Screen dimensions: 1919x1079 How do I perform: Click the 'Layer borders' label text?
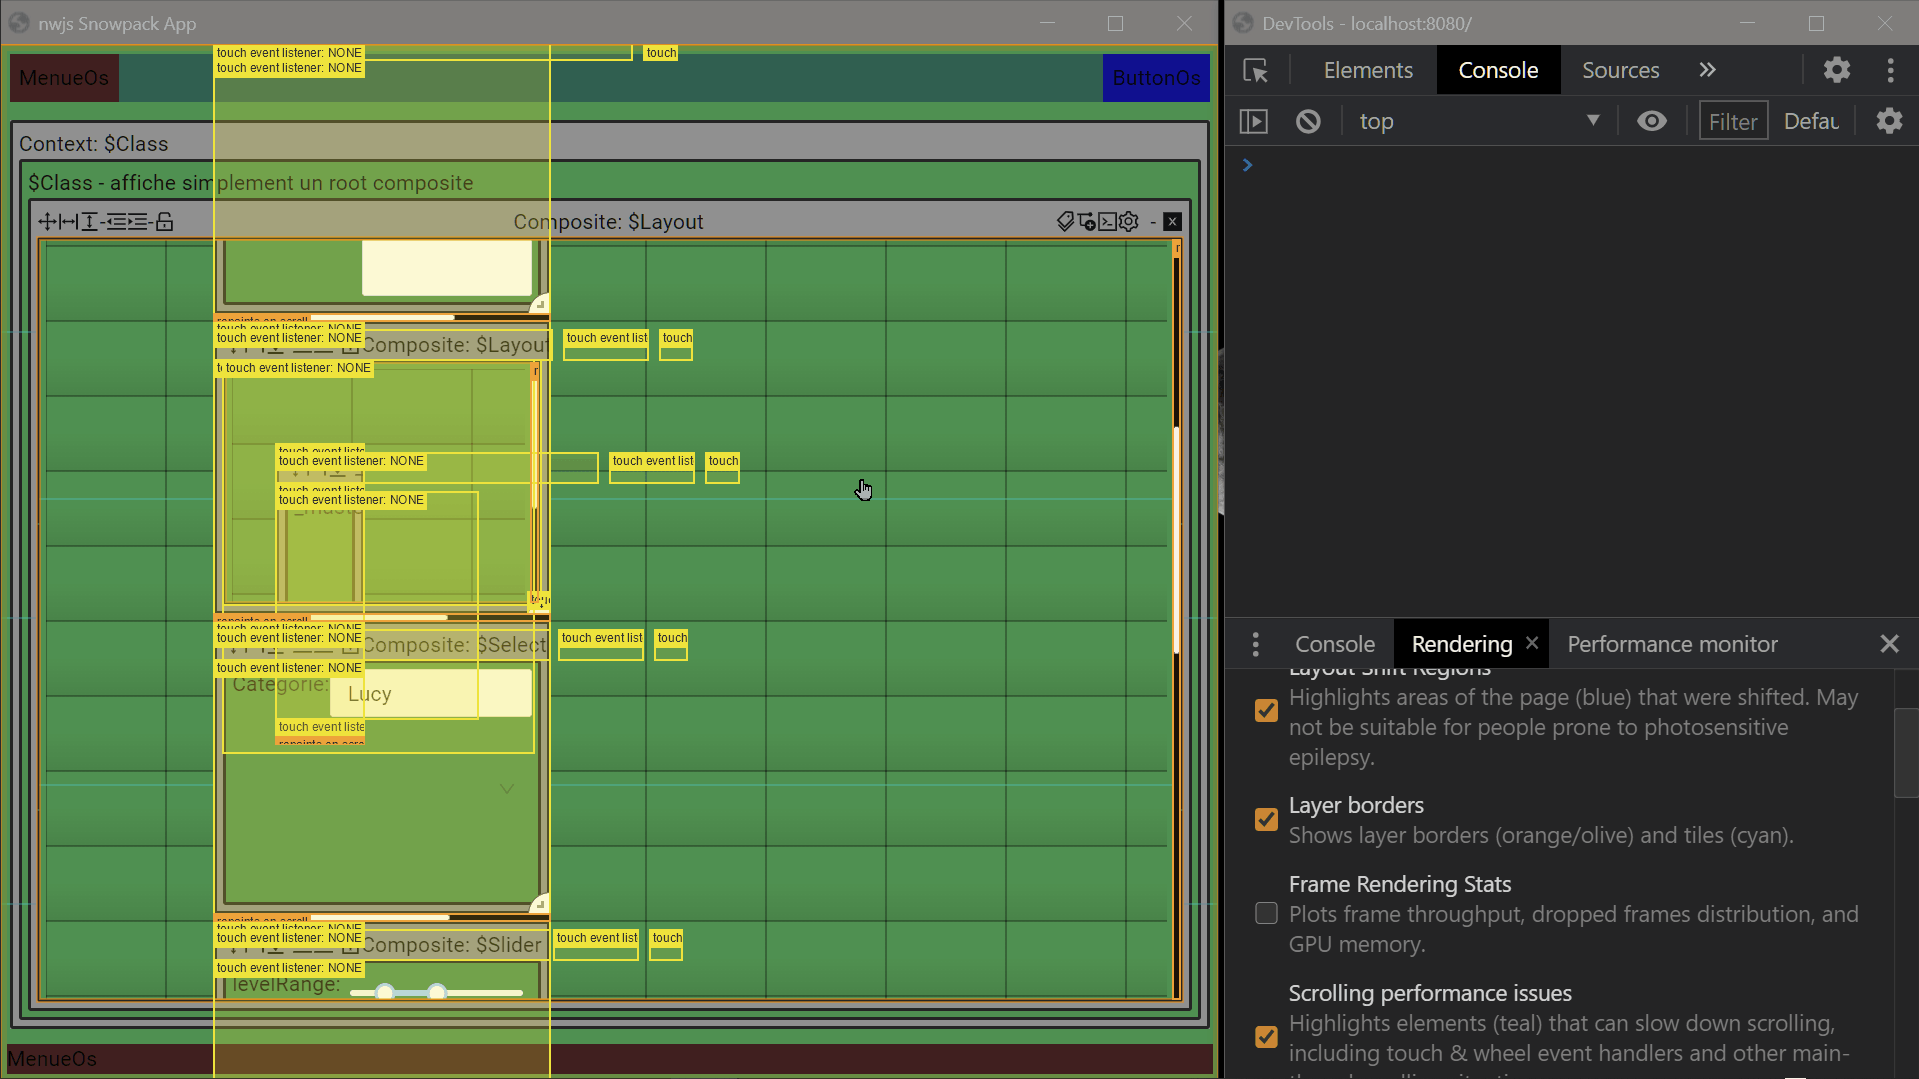click(x=1356, y=805)
